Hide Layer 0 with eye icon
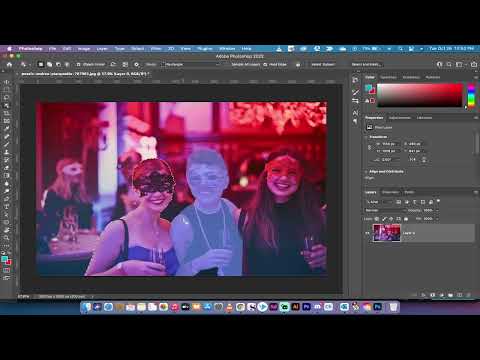 pyautogui.click(x=368, y=233)
